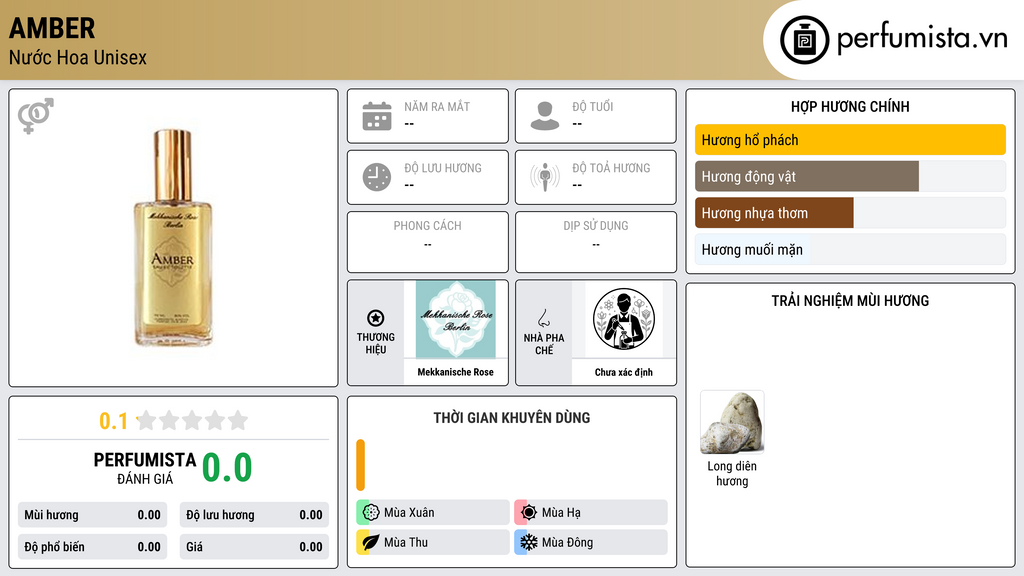
Task: Click the person icon for Độ tuổi
Action: tap(545, 116)
